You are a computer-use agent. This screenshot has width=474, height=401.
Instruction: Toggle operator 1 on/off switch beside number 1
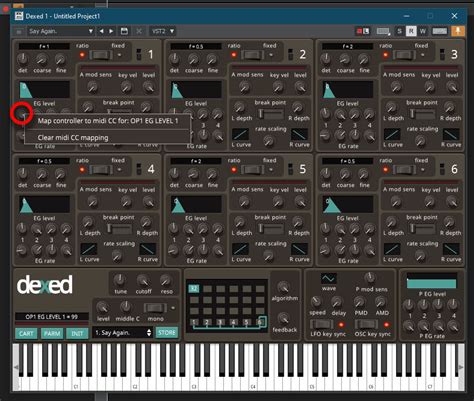(x=139, y=54)
